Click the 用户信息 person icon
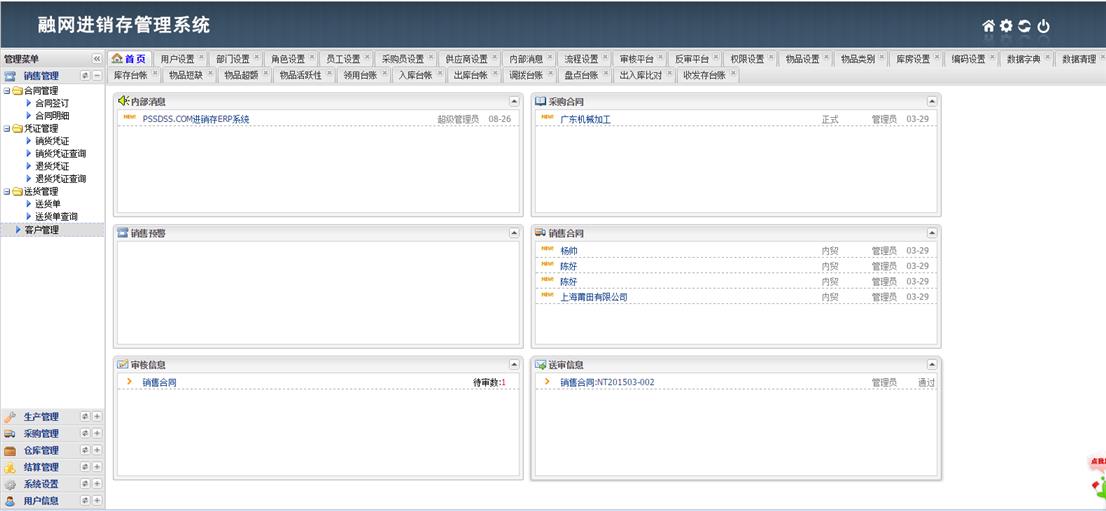The height and width of the screenshot is (511, 1106). [10, 501]
